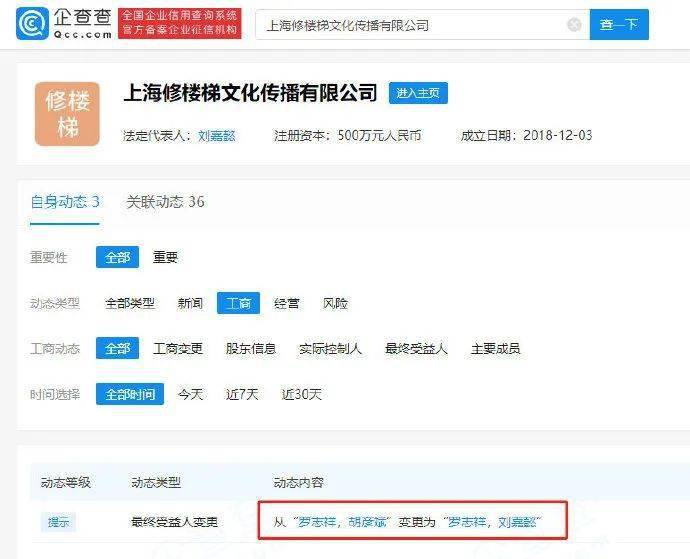Open the first 罗志祥 link before 胡彦斌
Image resolution: width=690 pixels, height=559 pixels.
(317, 522)
